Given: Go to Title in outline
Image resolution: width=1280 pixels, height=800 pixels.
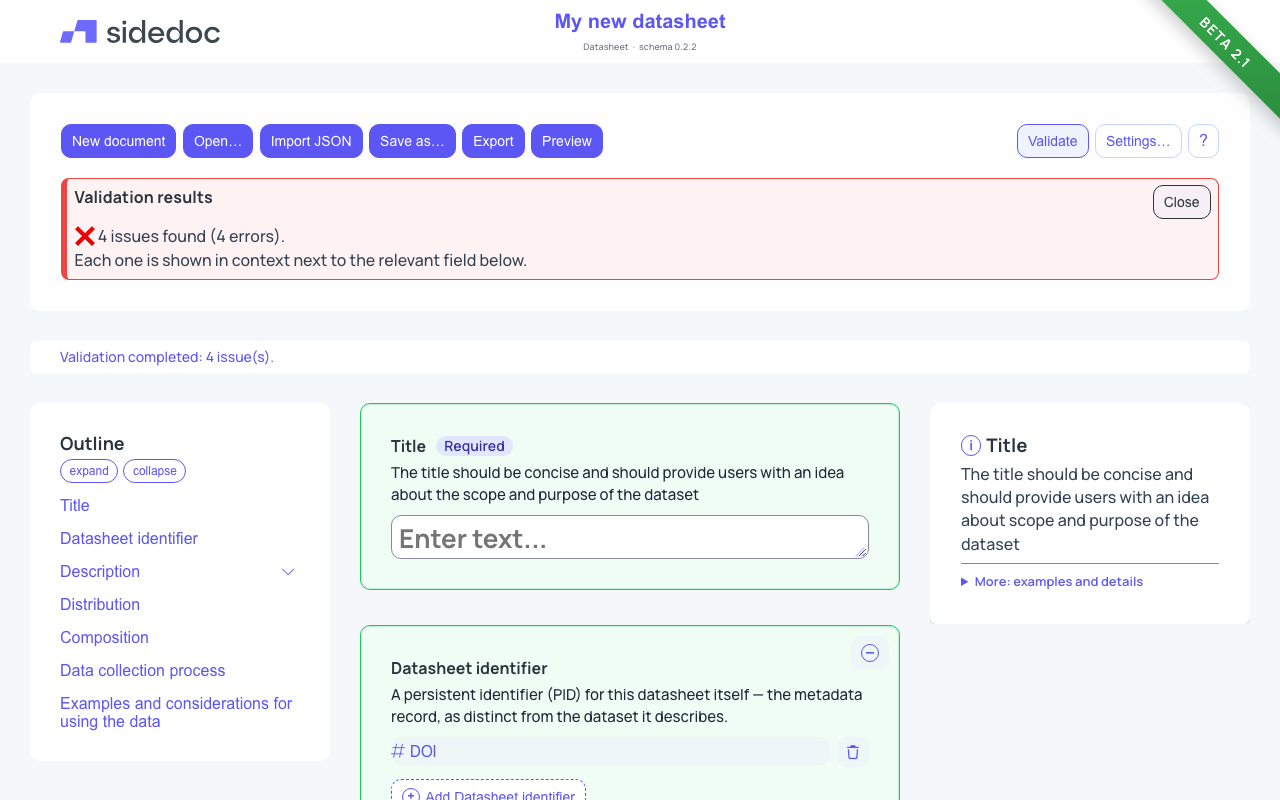Looking at the screenshot, I should click(x=75, y=506).
